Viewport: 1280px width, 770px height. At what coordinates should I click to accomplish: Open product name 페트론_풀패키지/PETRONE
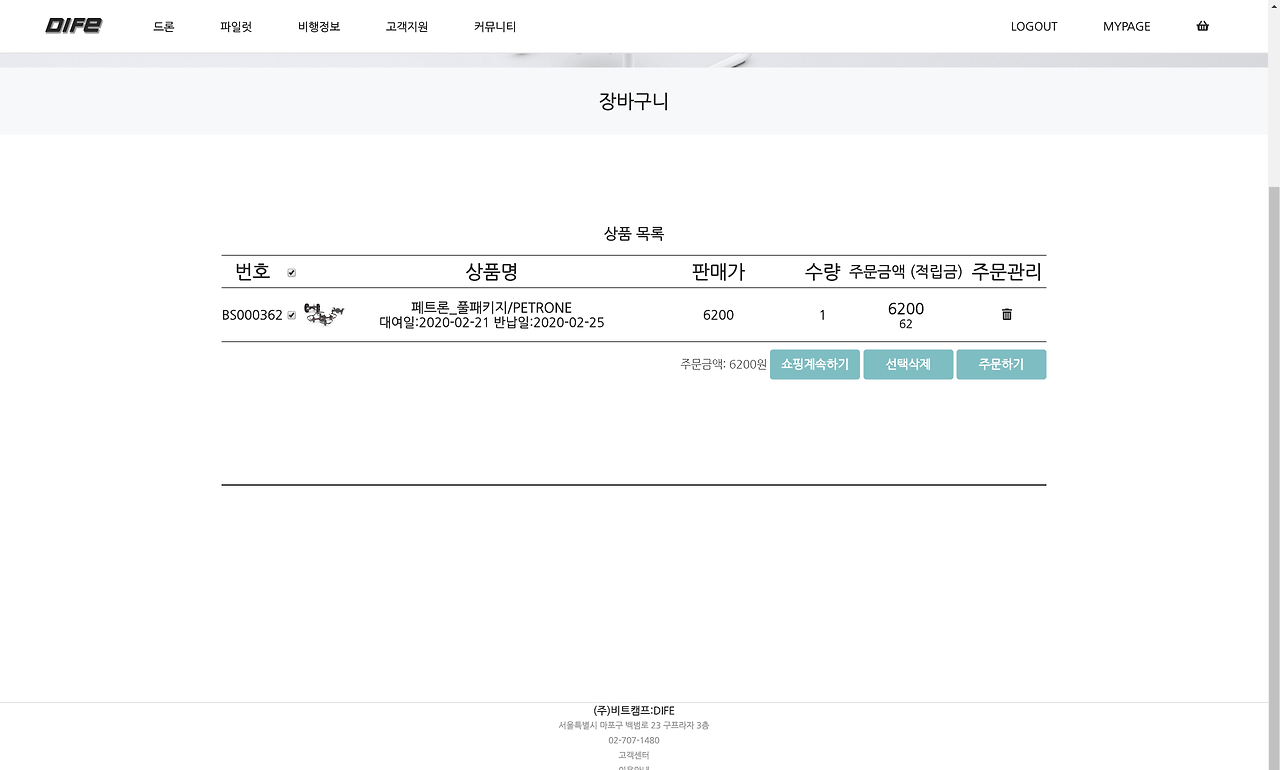pos(492,307)
